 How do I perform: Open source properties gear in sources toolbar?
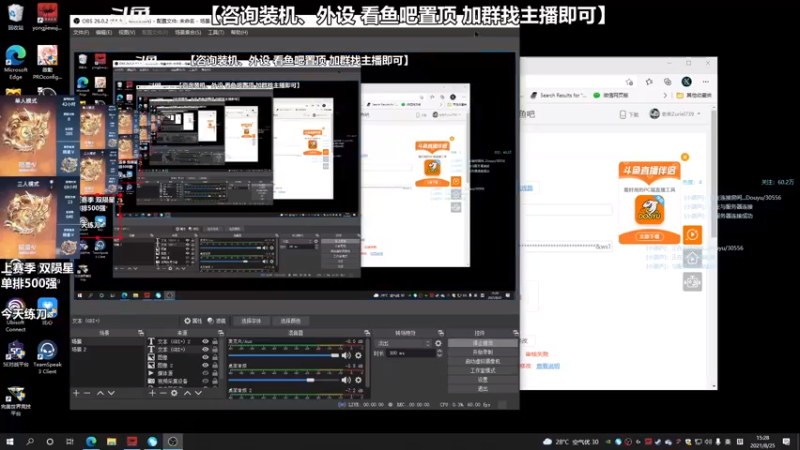174,393
